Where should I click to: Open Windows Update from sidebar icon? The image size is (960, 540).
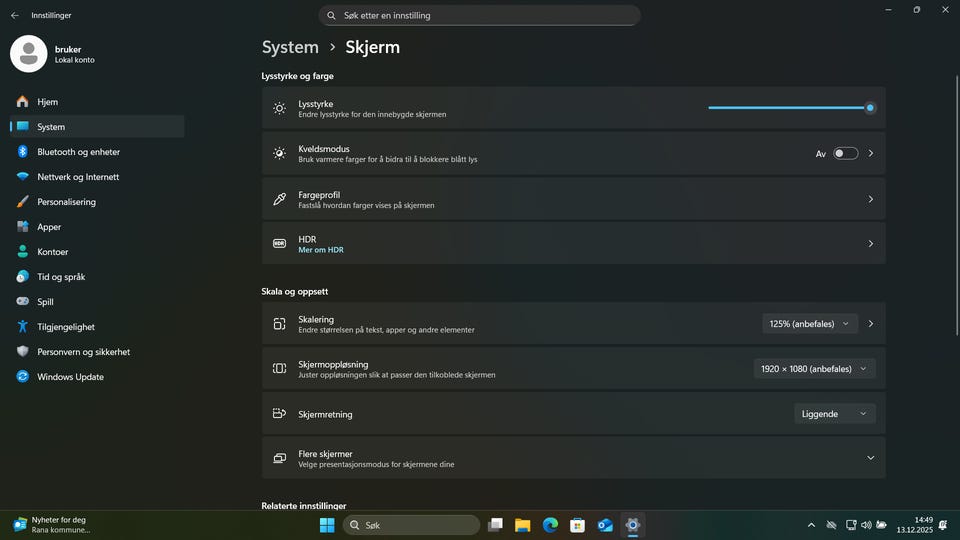pyautogui.click(x=22, y=377)
